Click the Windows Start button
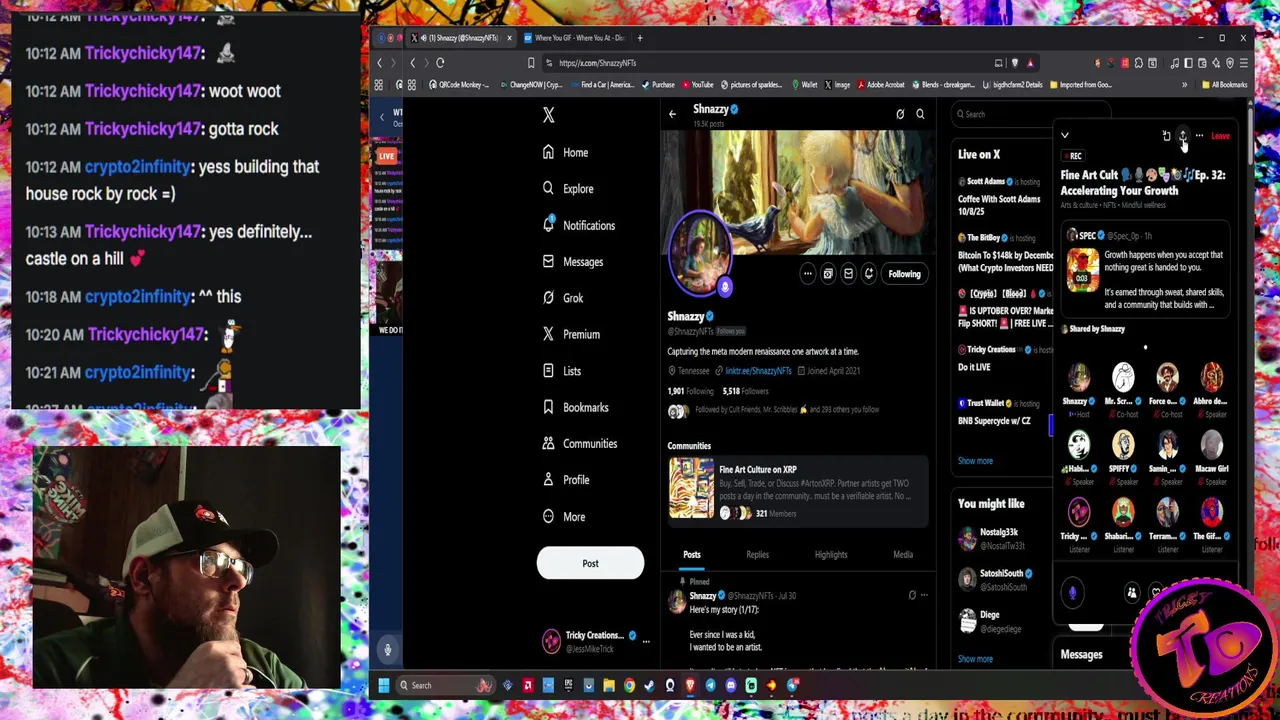The height and width of the screenshot is (720, 1280). click(x=383, y=685)
